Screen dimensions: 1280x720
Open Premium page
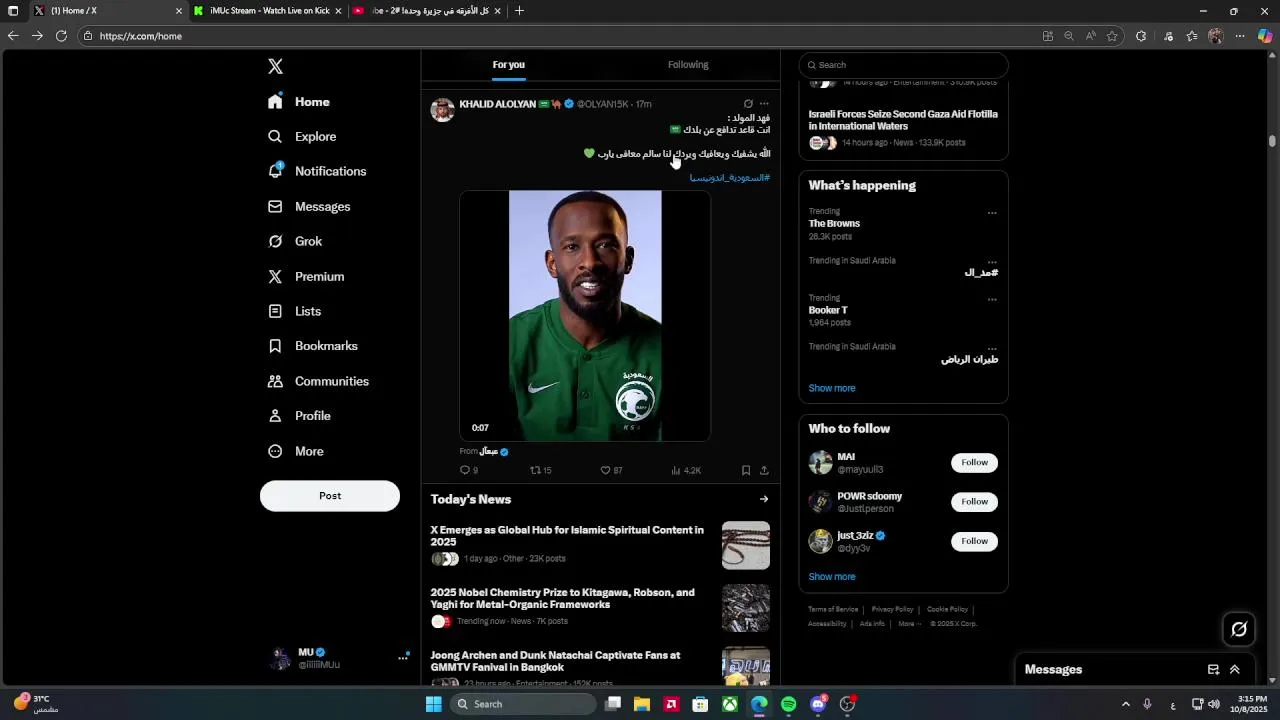[306, 276]
